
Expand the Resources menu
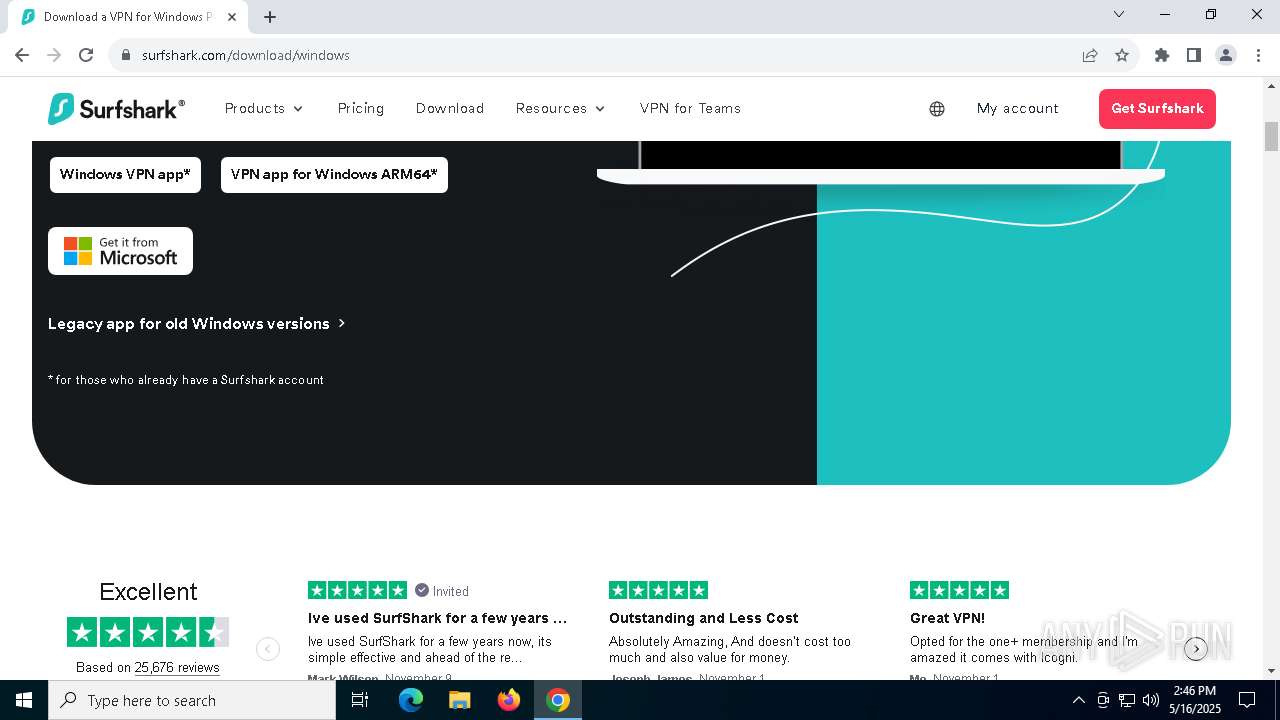click(561, 108)
